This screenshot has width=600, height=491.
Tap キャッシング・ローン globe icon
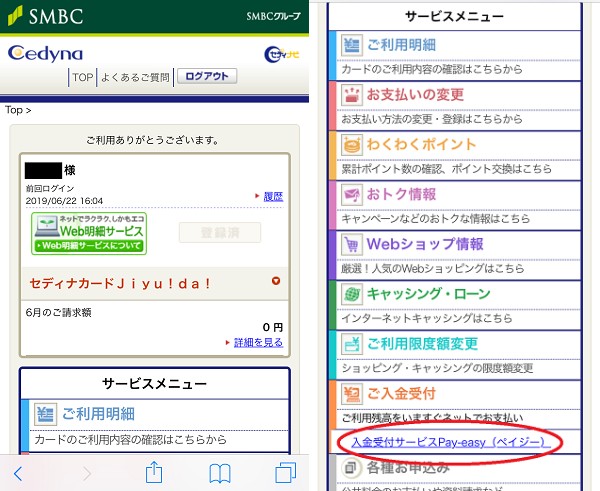point(352,294)
